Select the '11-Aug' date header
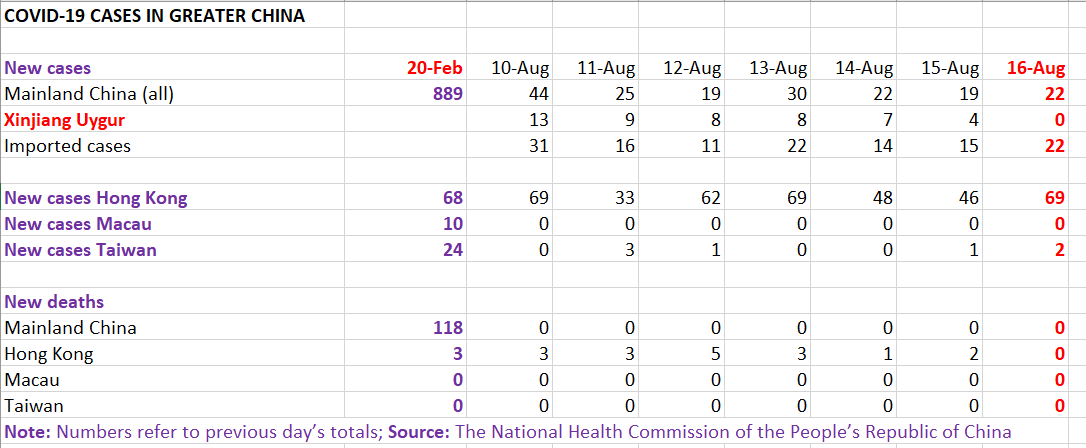Screen dimensions: 1086x448 click(x=606, y=68)
